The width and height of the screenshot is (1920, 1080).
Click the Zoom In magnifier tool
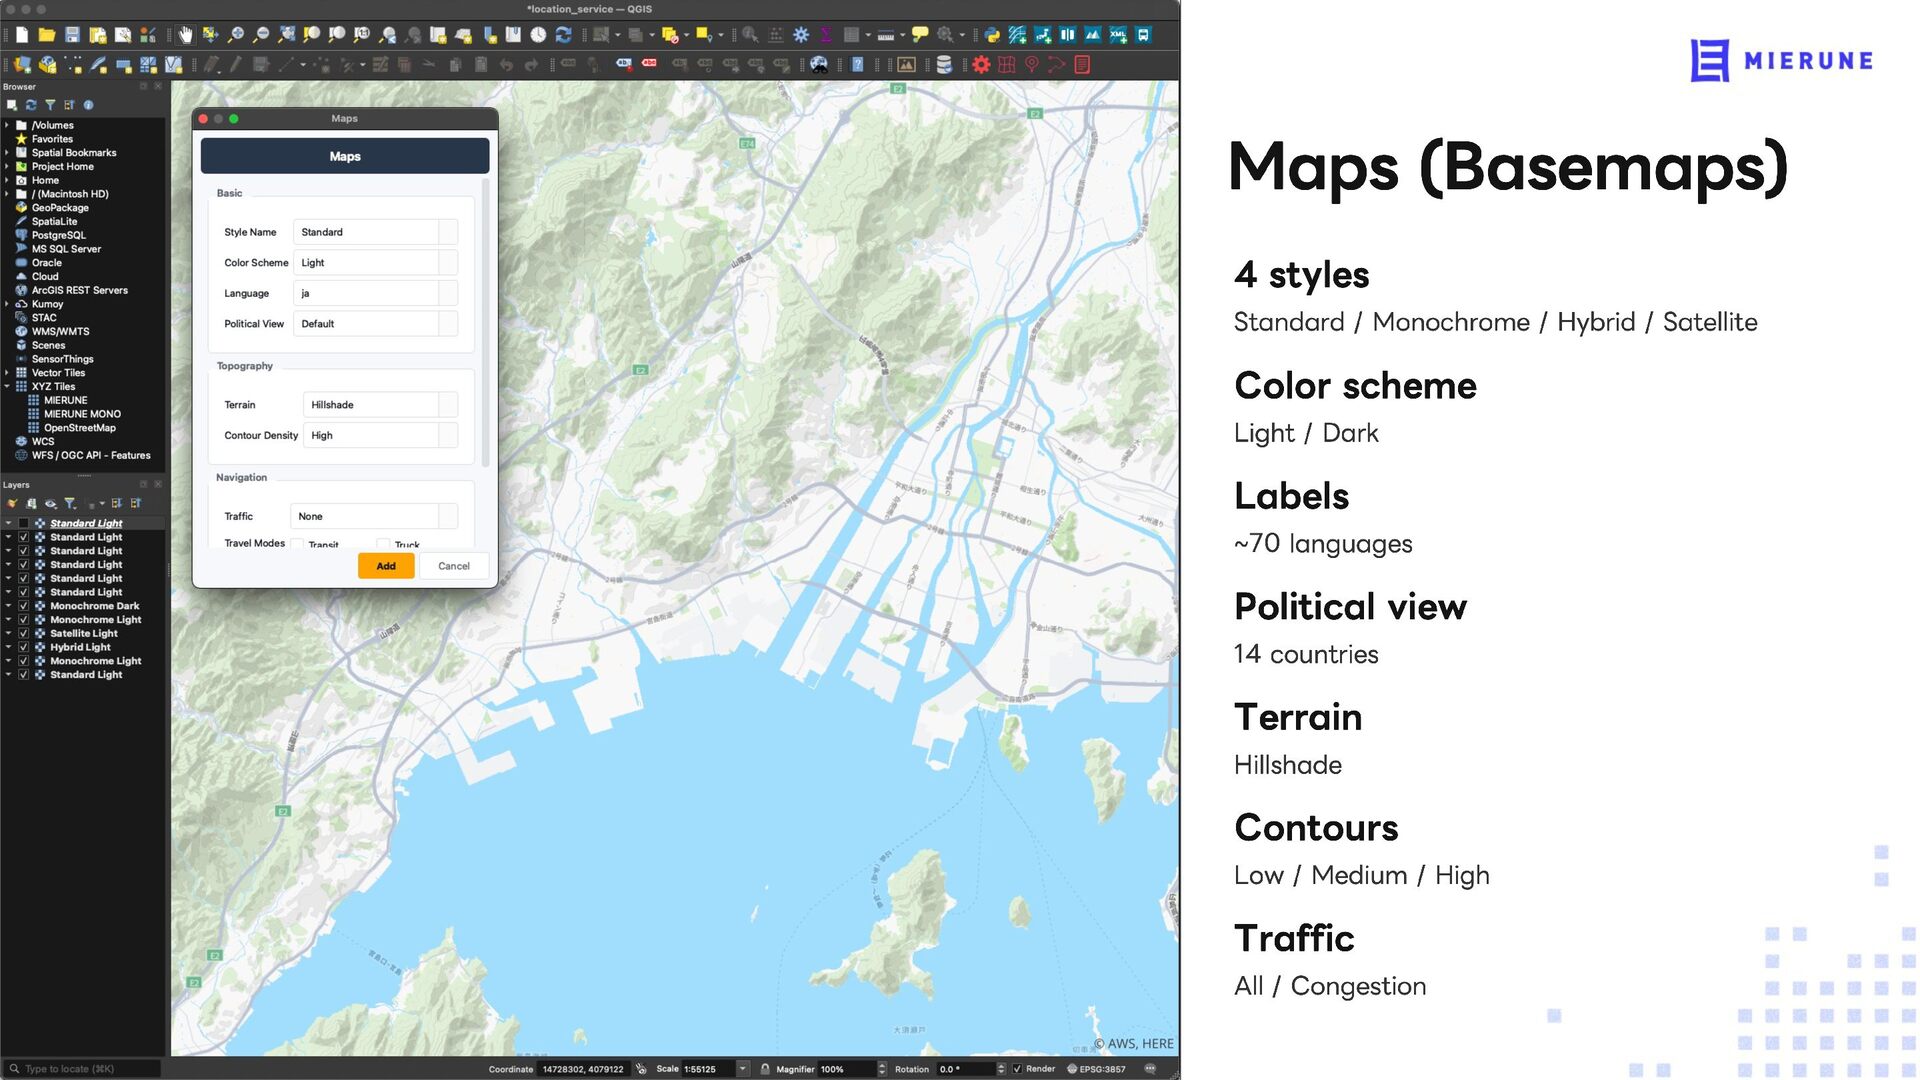(236, 35)
